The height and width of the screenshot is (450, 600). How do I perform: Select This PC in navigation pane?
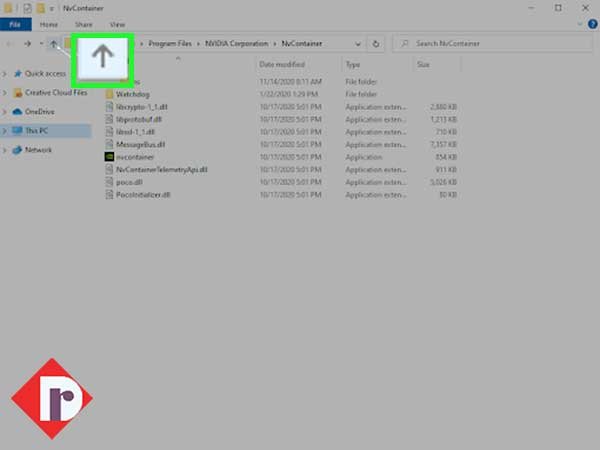click(36, 131)
